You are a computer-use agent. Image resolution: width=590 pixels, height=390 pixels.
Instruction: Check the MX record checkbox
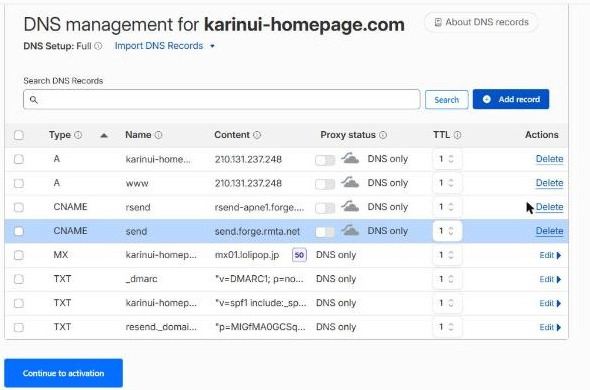pyautogui.click(x=18, y=255)
